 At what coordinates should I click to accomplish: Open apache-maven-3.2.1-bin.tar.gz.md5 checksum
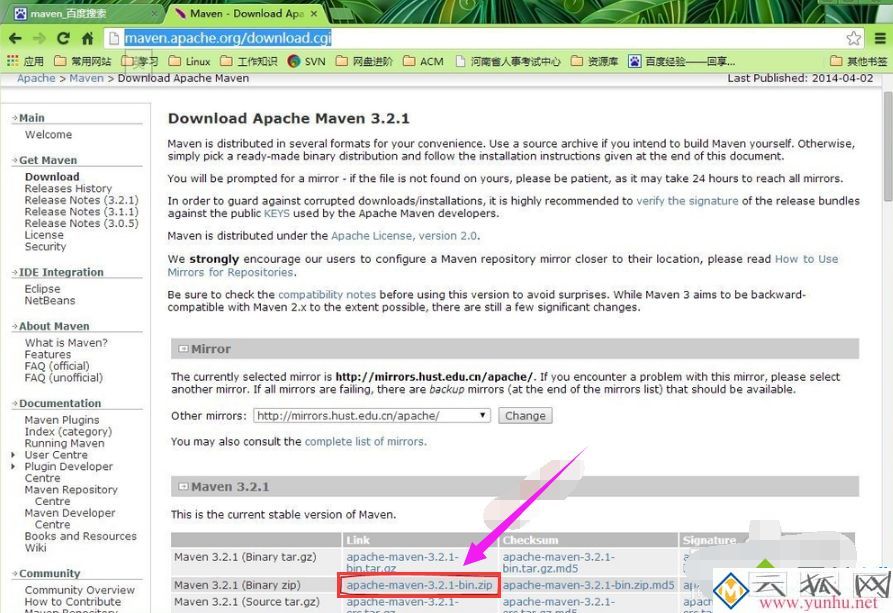(x=559, y=562)
